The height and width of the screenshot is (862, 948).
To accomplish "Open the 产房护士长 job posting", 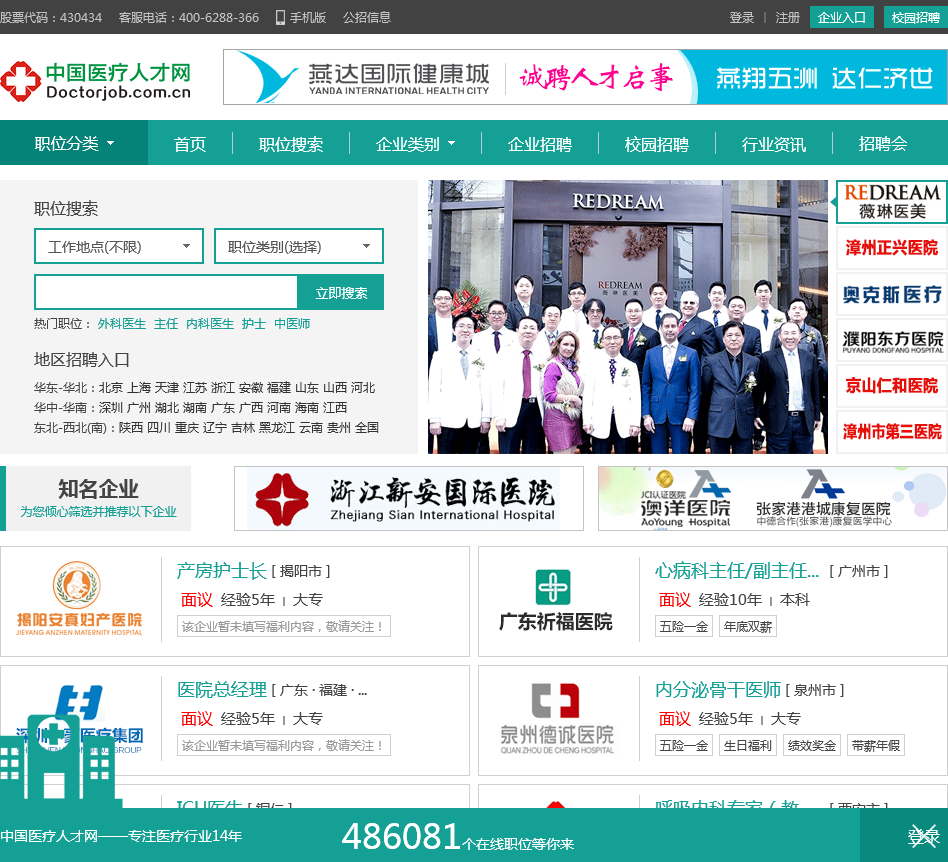I will pyautogui.click(x=221, y=571).
